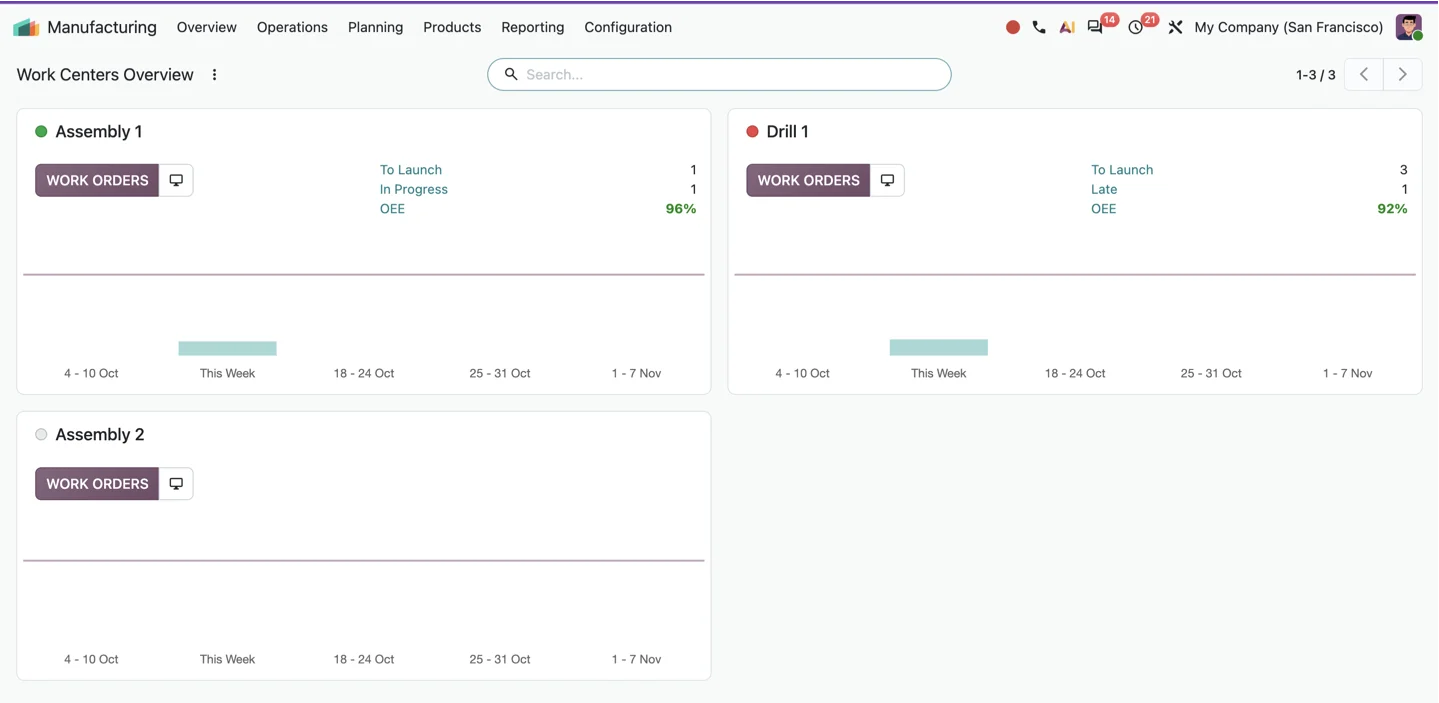This screenshot has width=1439, height=703.
Task: Click "4 - 10 Oct" label in Drill 1 chart
Action: [802, 373]
